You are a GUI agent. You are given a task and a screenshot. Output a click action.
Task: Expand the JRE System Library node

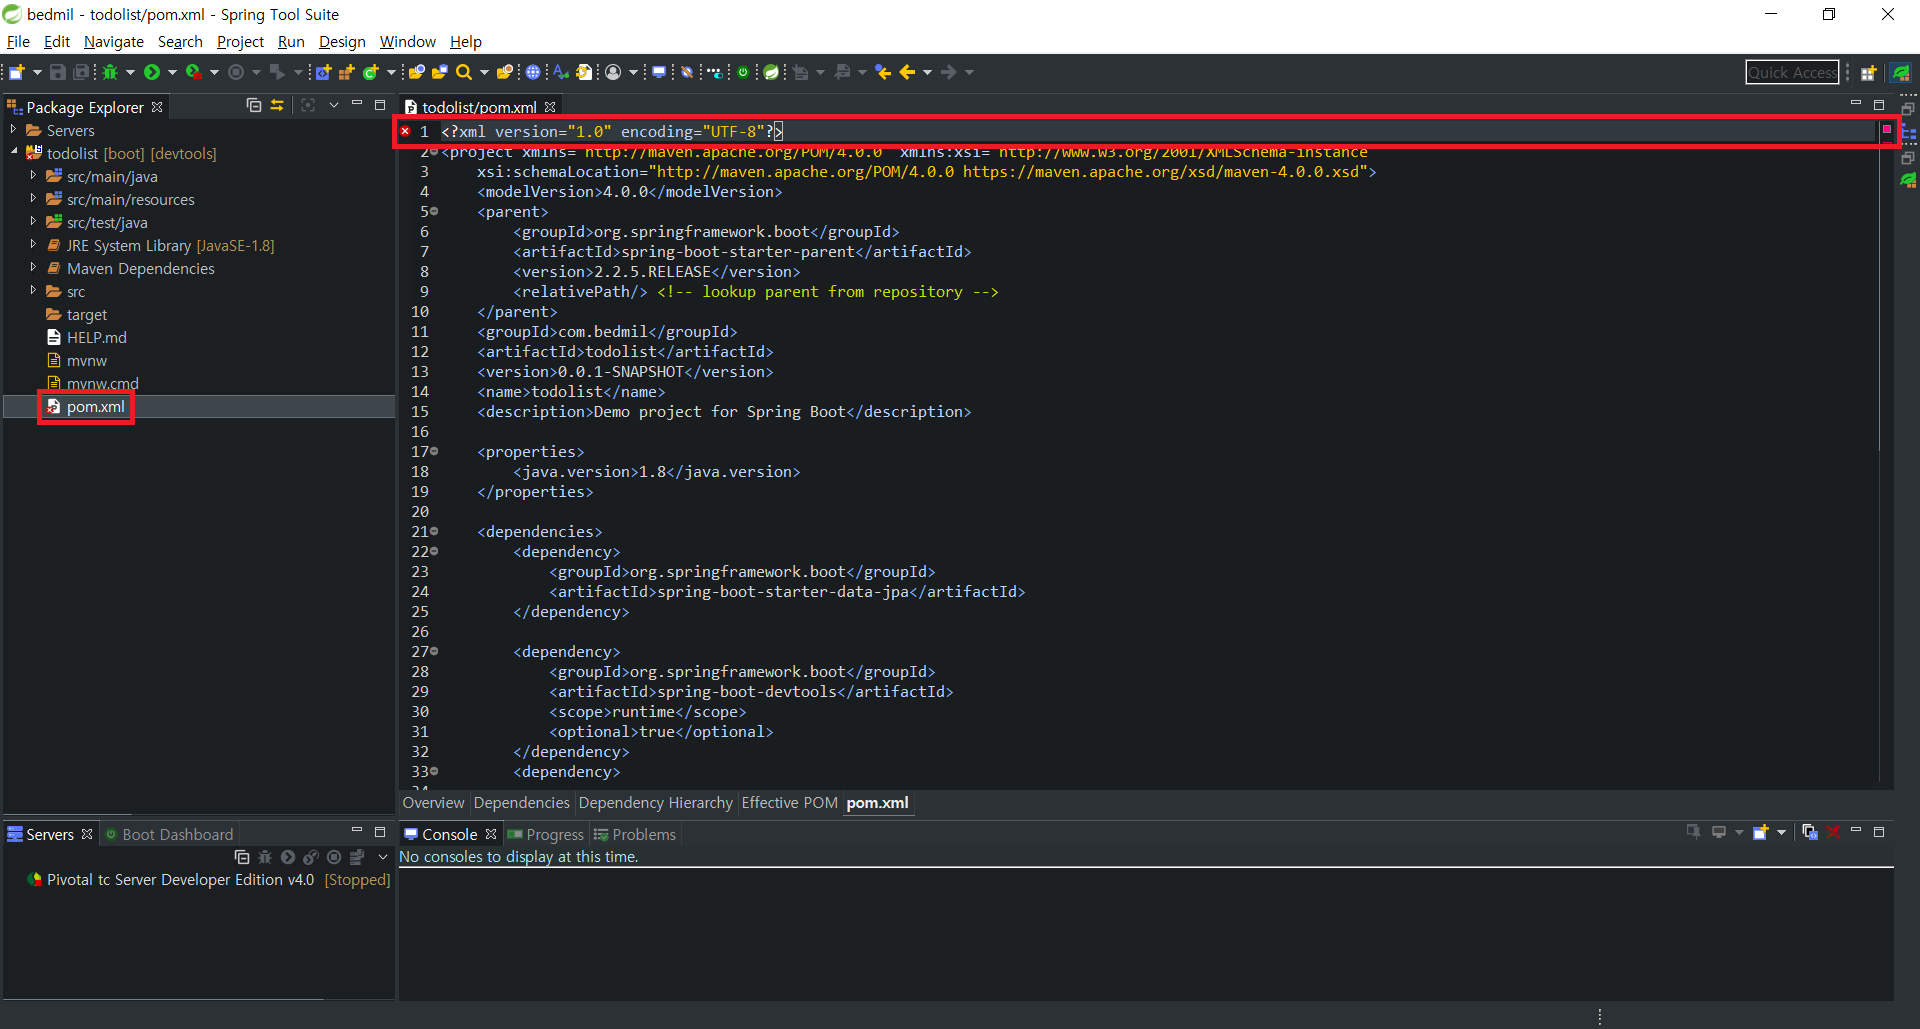point(33,244)
